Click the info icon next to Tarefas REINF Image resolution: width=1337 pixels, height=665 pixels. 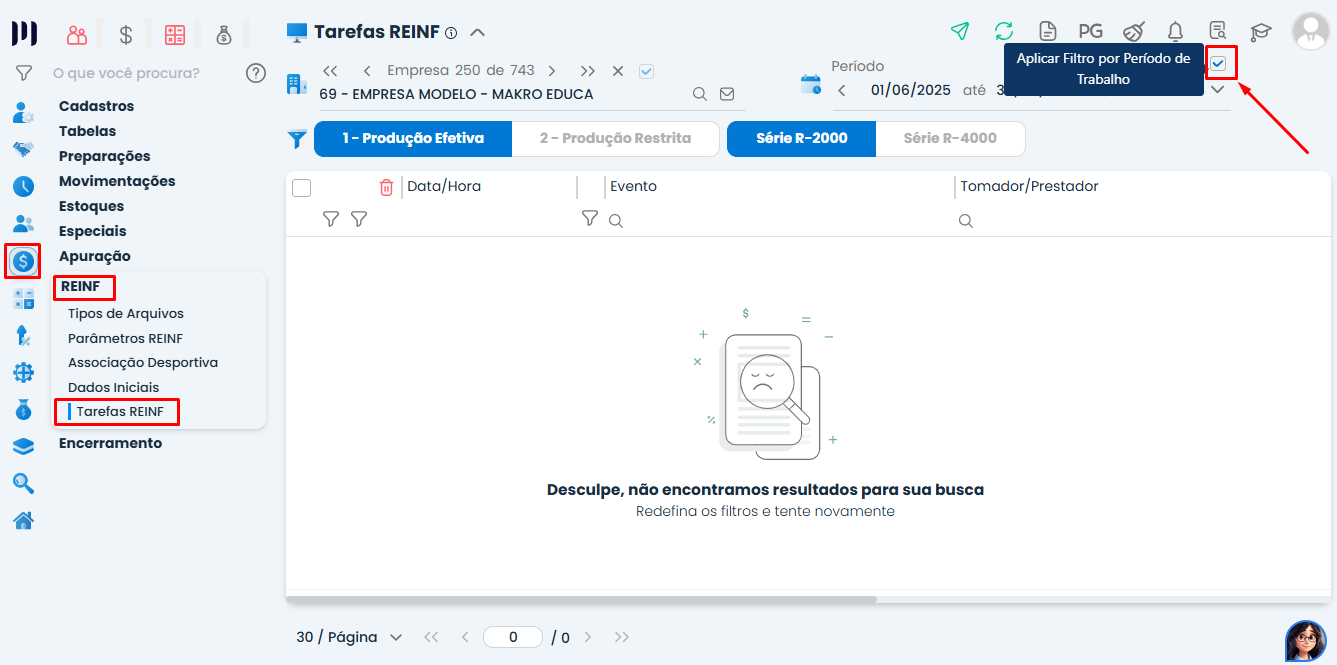click(x=451, y=33)
